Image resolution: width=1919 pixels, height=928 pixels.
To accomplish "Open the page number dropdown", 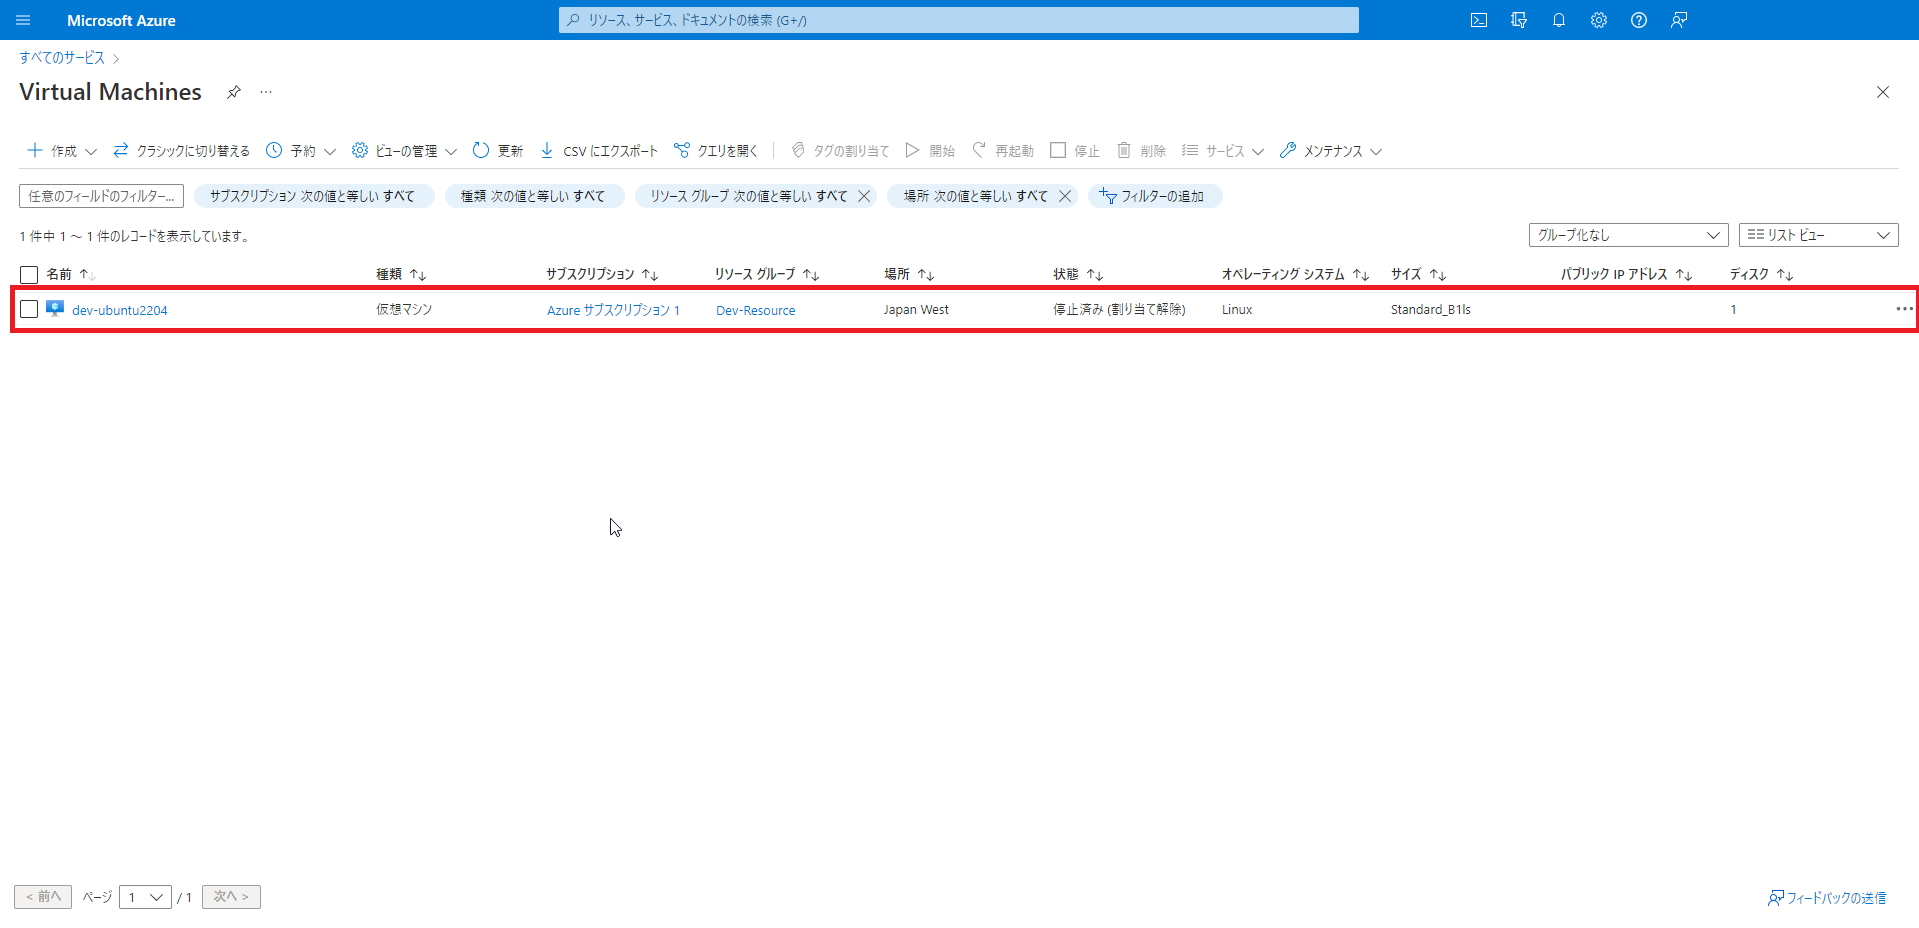I will (x=145, y=897).
